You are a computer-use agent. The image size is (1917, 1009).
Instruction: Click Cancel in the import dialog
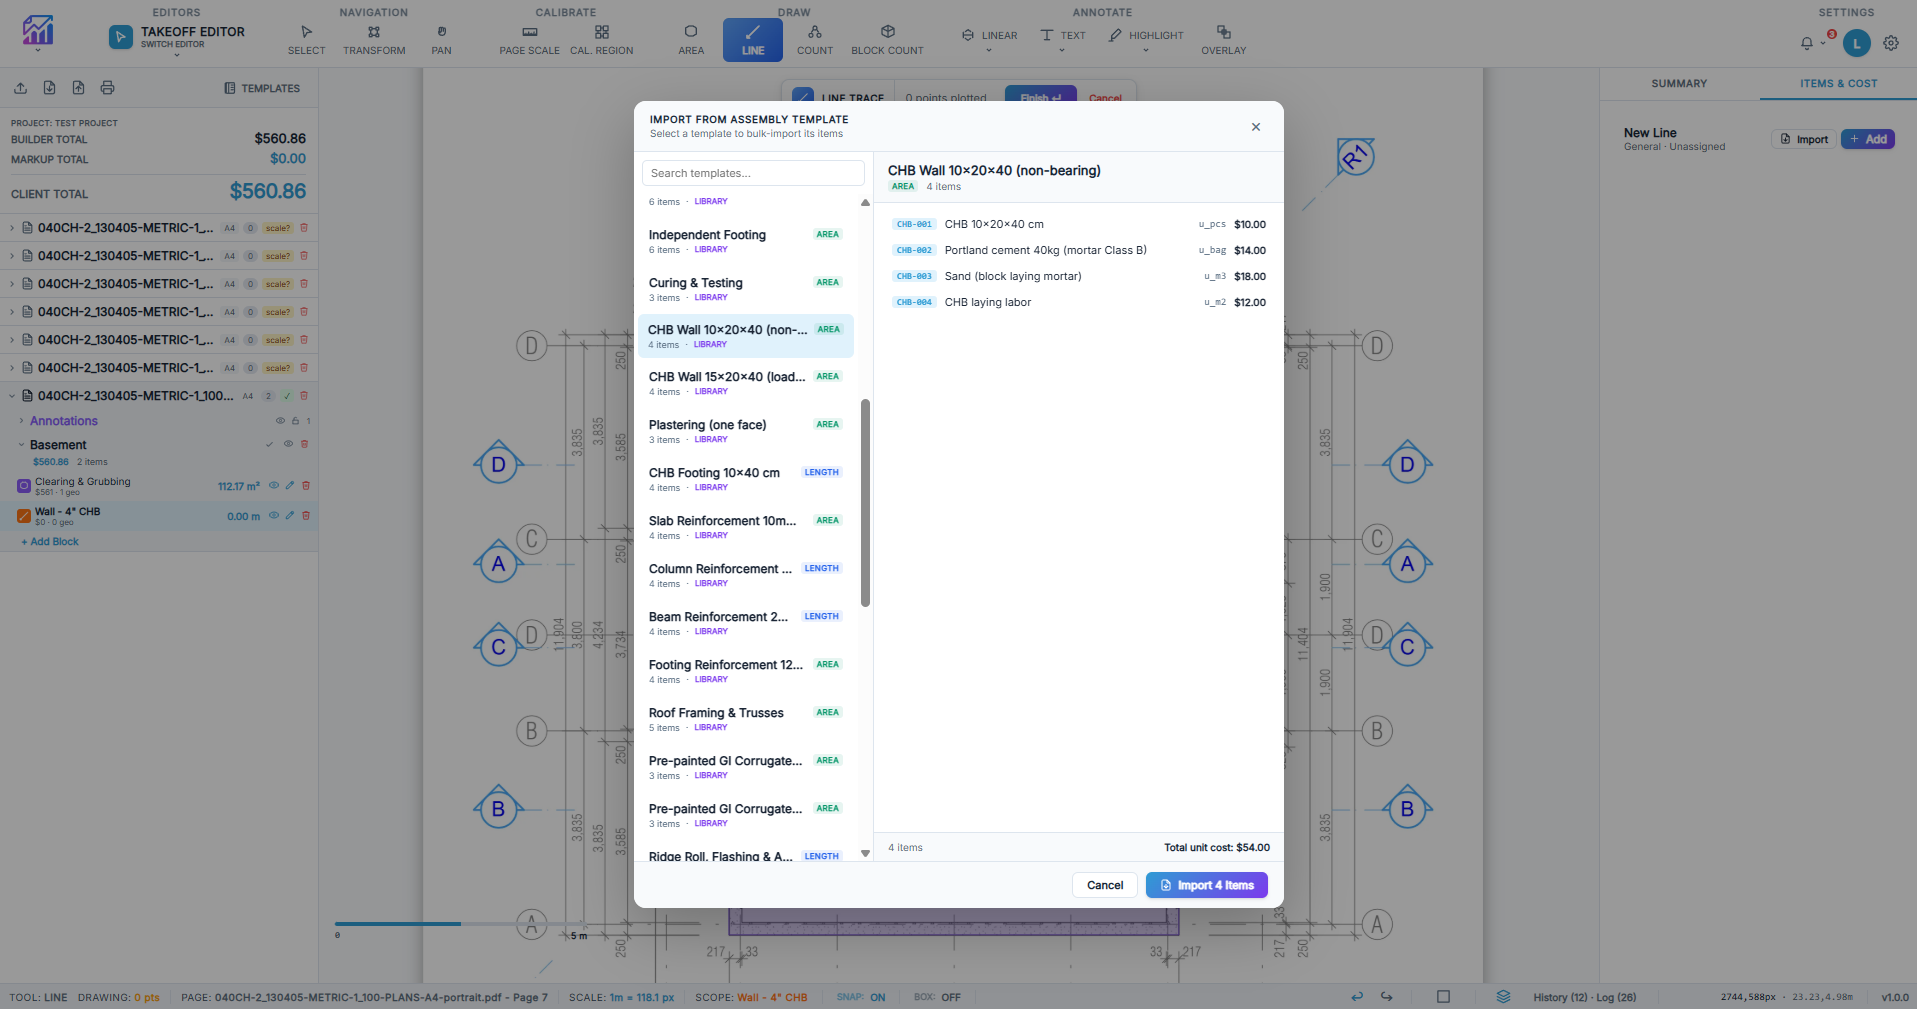[x=1104, y=885]
